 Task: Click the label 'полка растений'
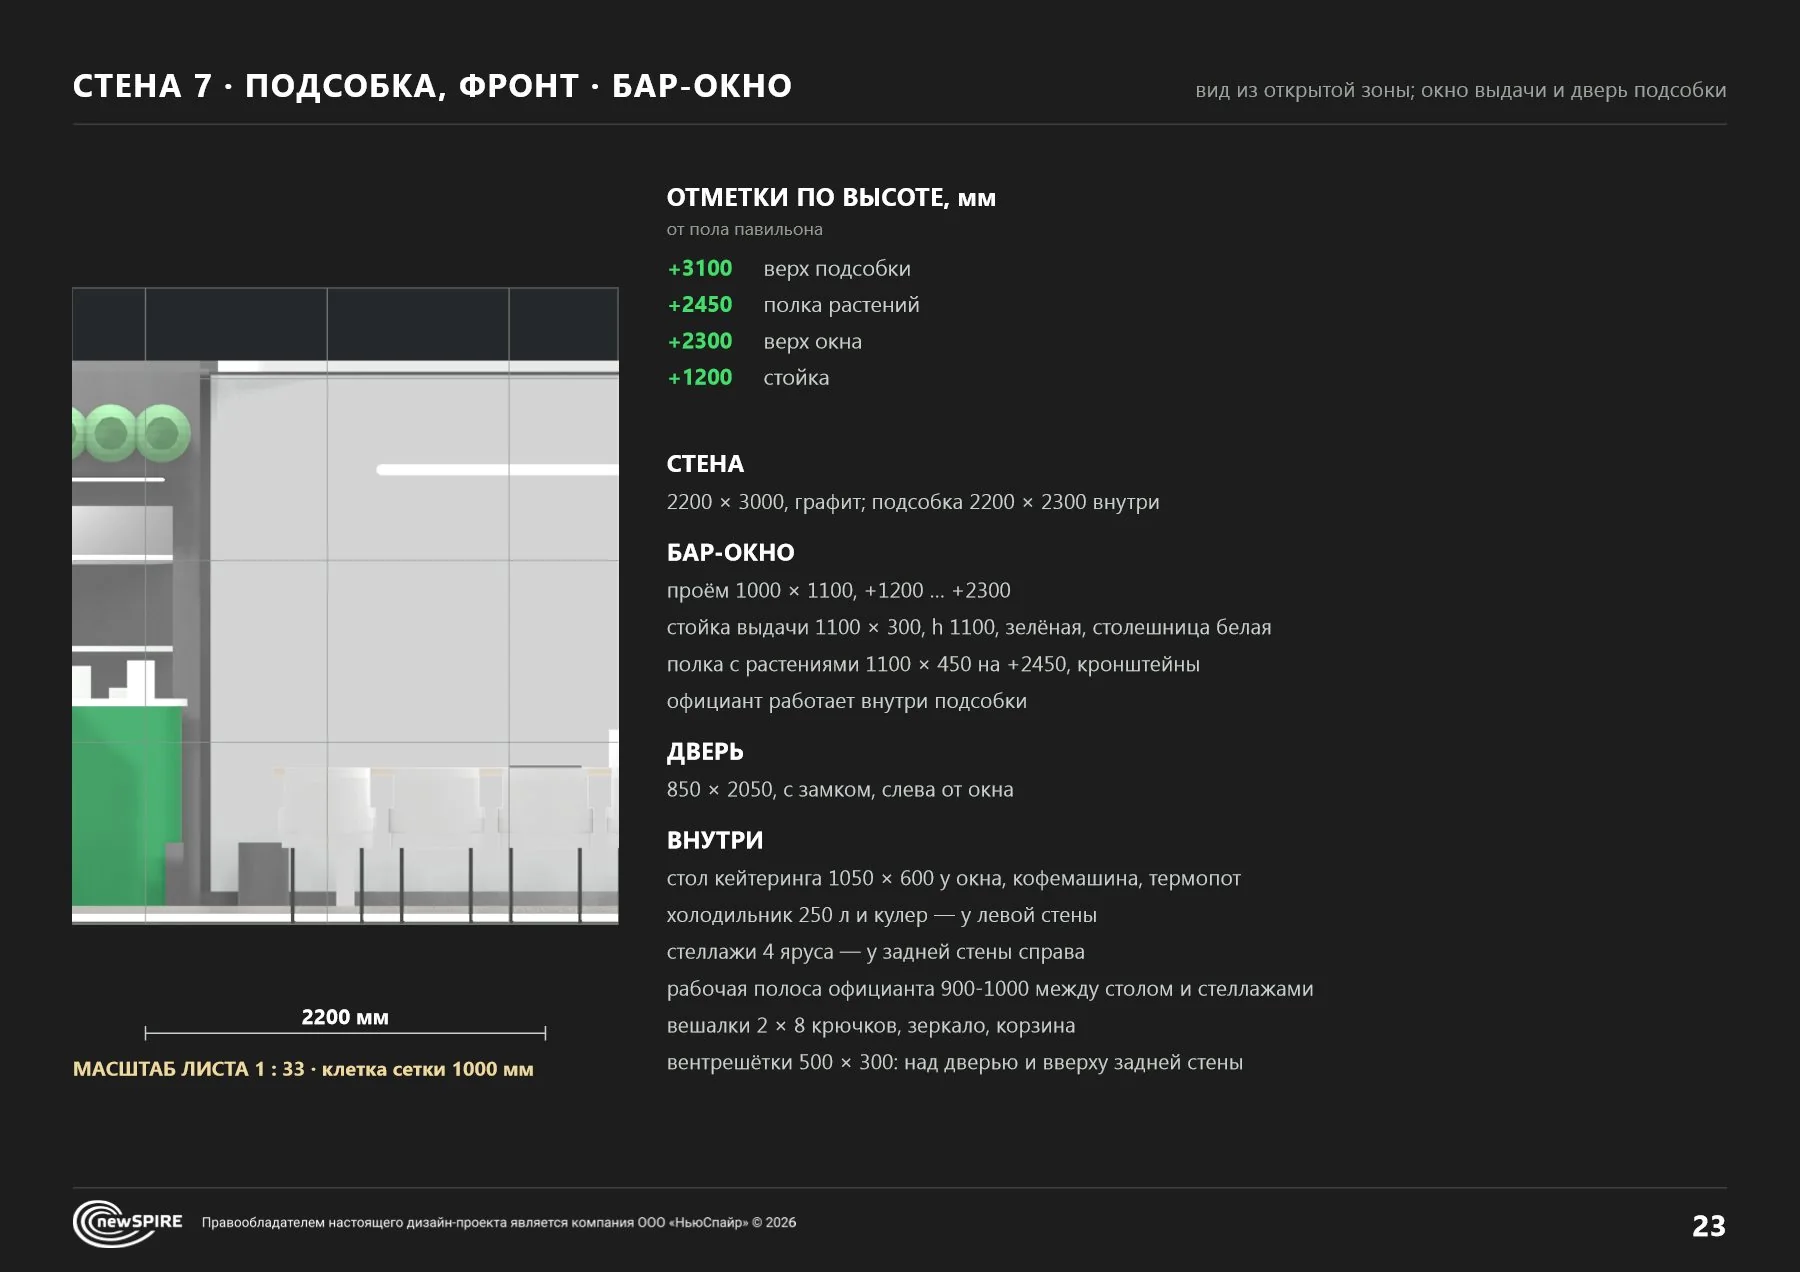[841, 305]
